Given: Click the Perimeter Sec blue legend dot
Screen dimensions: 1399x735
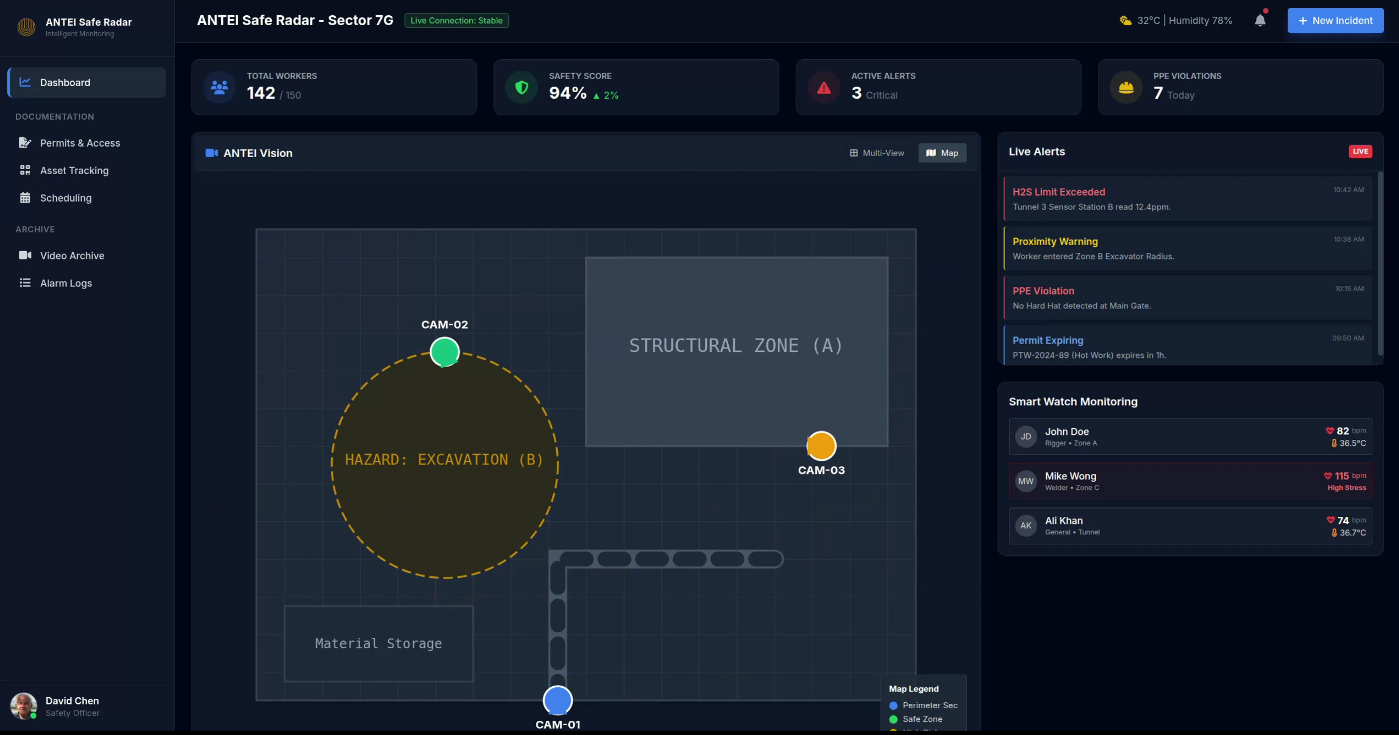Looking at the screenshot, I should pyautogui.click(x=894, y=705).
